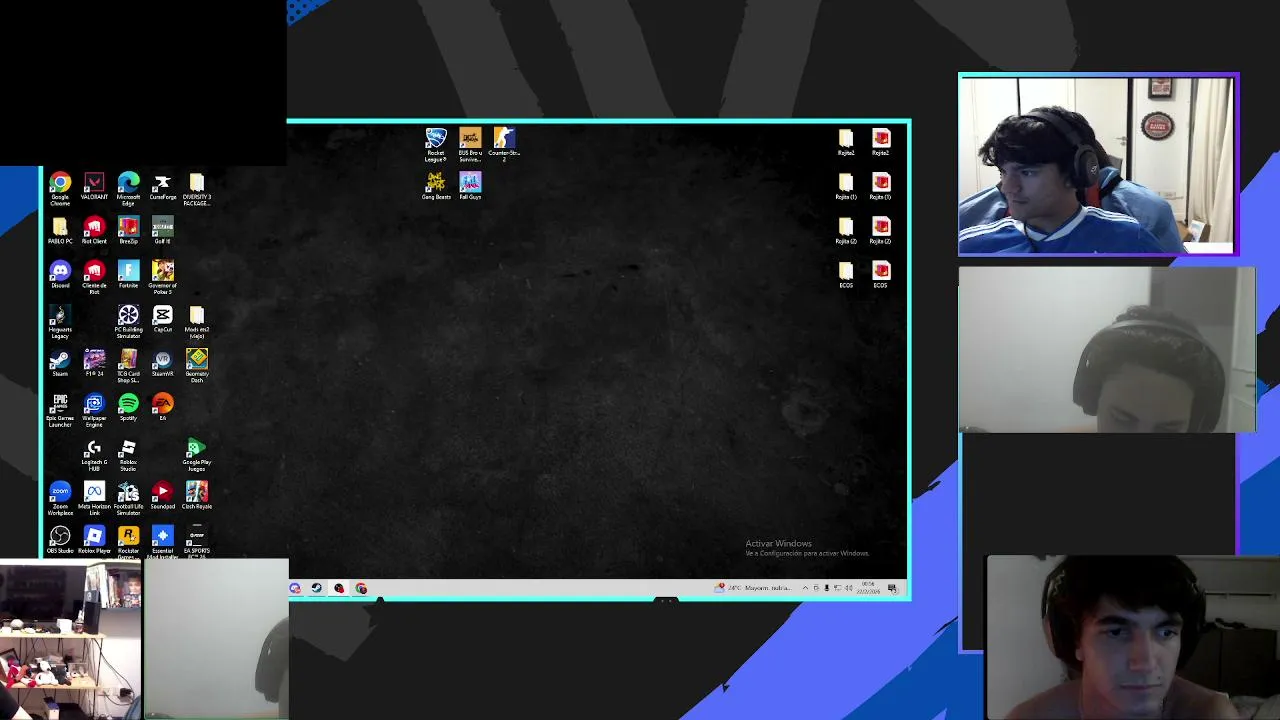The height and width of the screenshot is (720, 1280).
Task: Open the Discord desktop shortcut
Action: (x=60, y=275)
